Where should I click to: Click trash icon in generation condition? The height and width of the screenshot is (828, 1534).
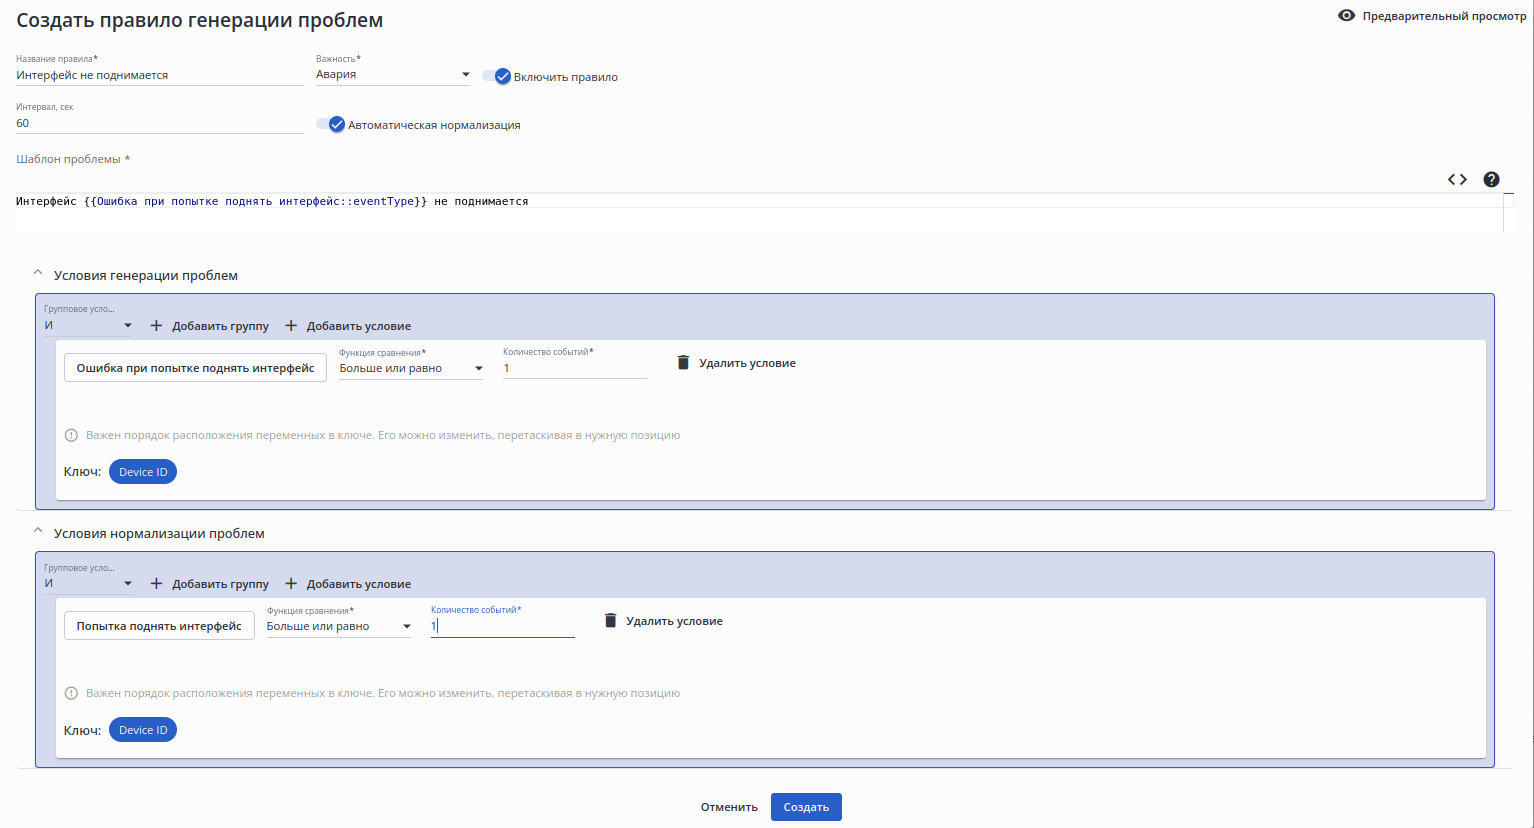(683, 363)
